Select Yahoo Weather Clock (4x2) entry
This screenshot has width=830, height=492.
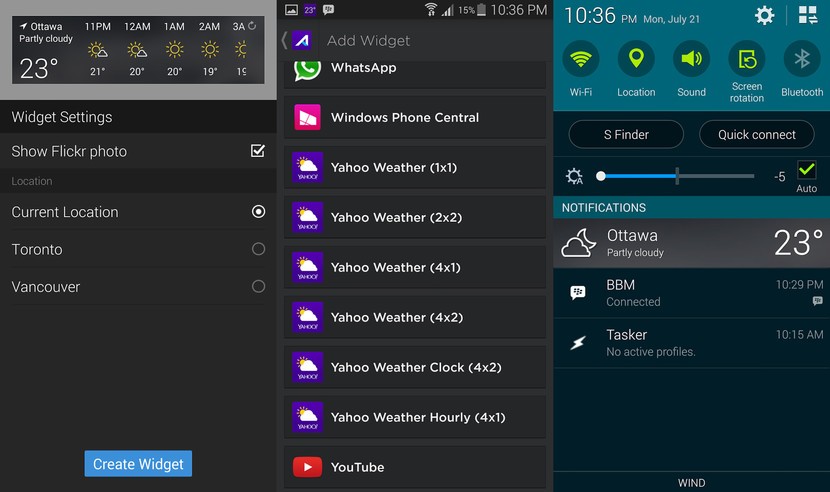(414, 367)
